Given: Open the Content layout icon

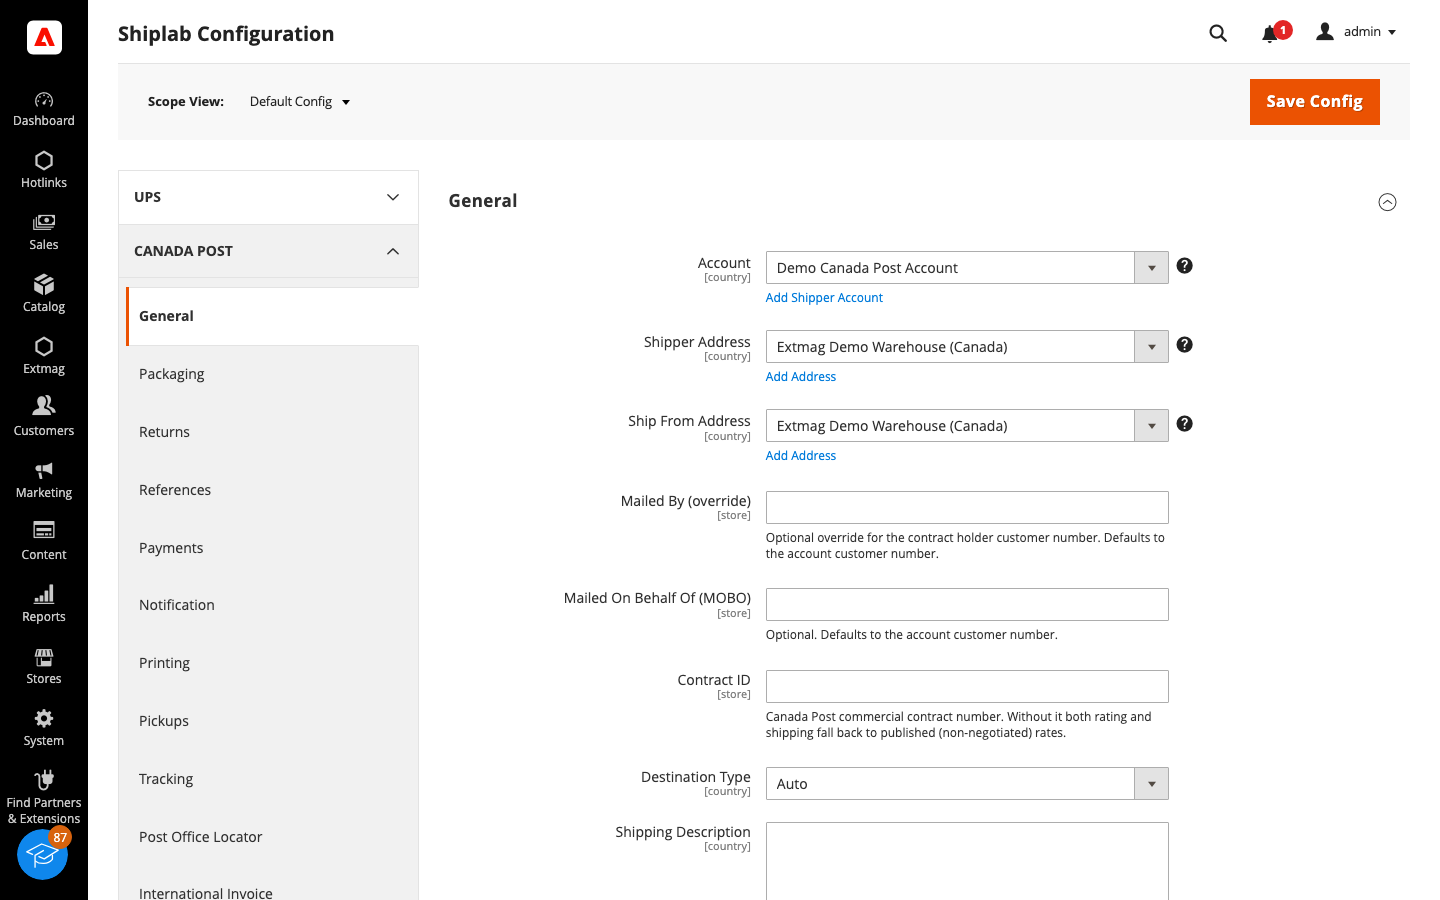Looking at the screenshot, I should (x=44, y=530).
